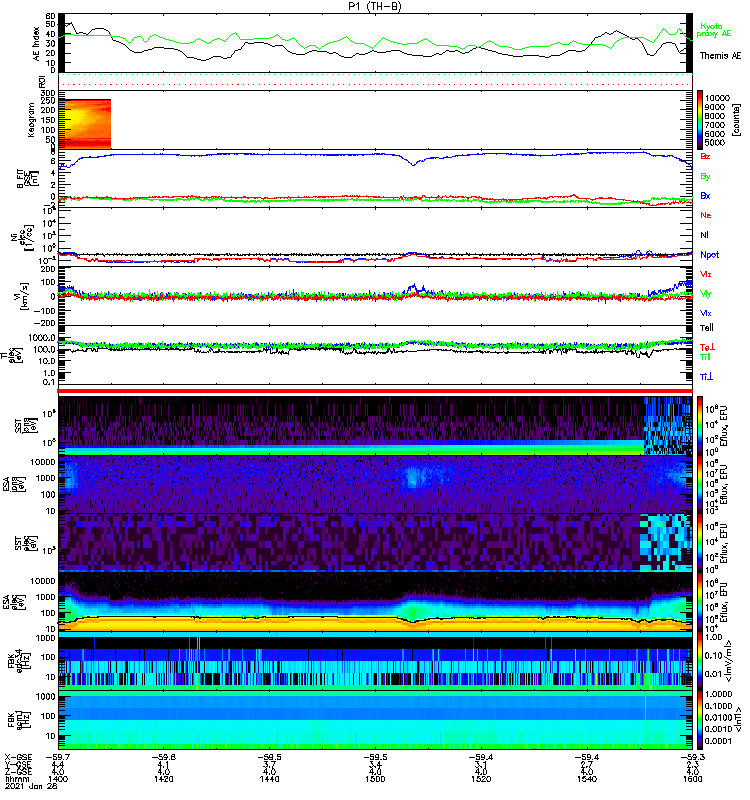Pick the red Viz legend entry
The image size is (750, 800).
[x=706, y=274]
